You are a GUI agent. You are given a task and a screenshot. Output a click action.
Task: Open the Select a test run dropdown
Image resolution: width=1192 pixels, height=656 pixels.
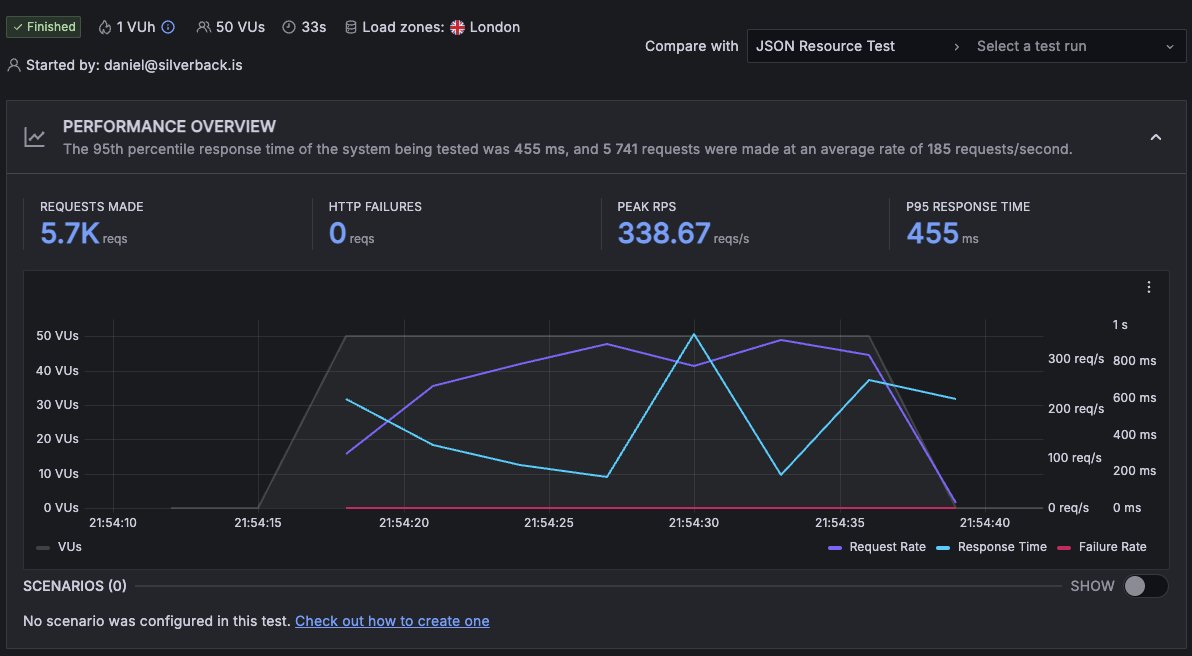pyautogui.click(x=1076, y=46)
